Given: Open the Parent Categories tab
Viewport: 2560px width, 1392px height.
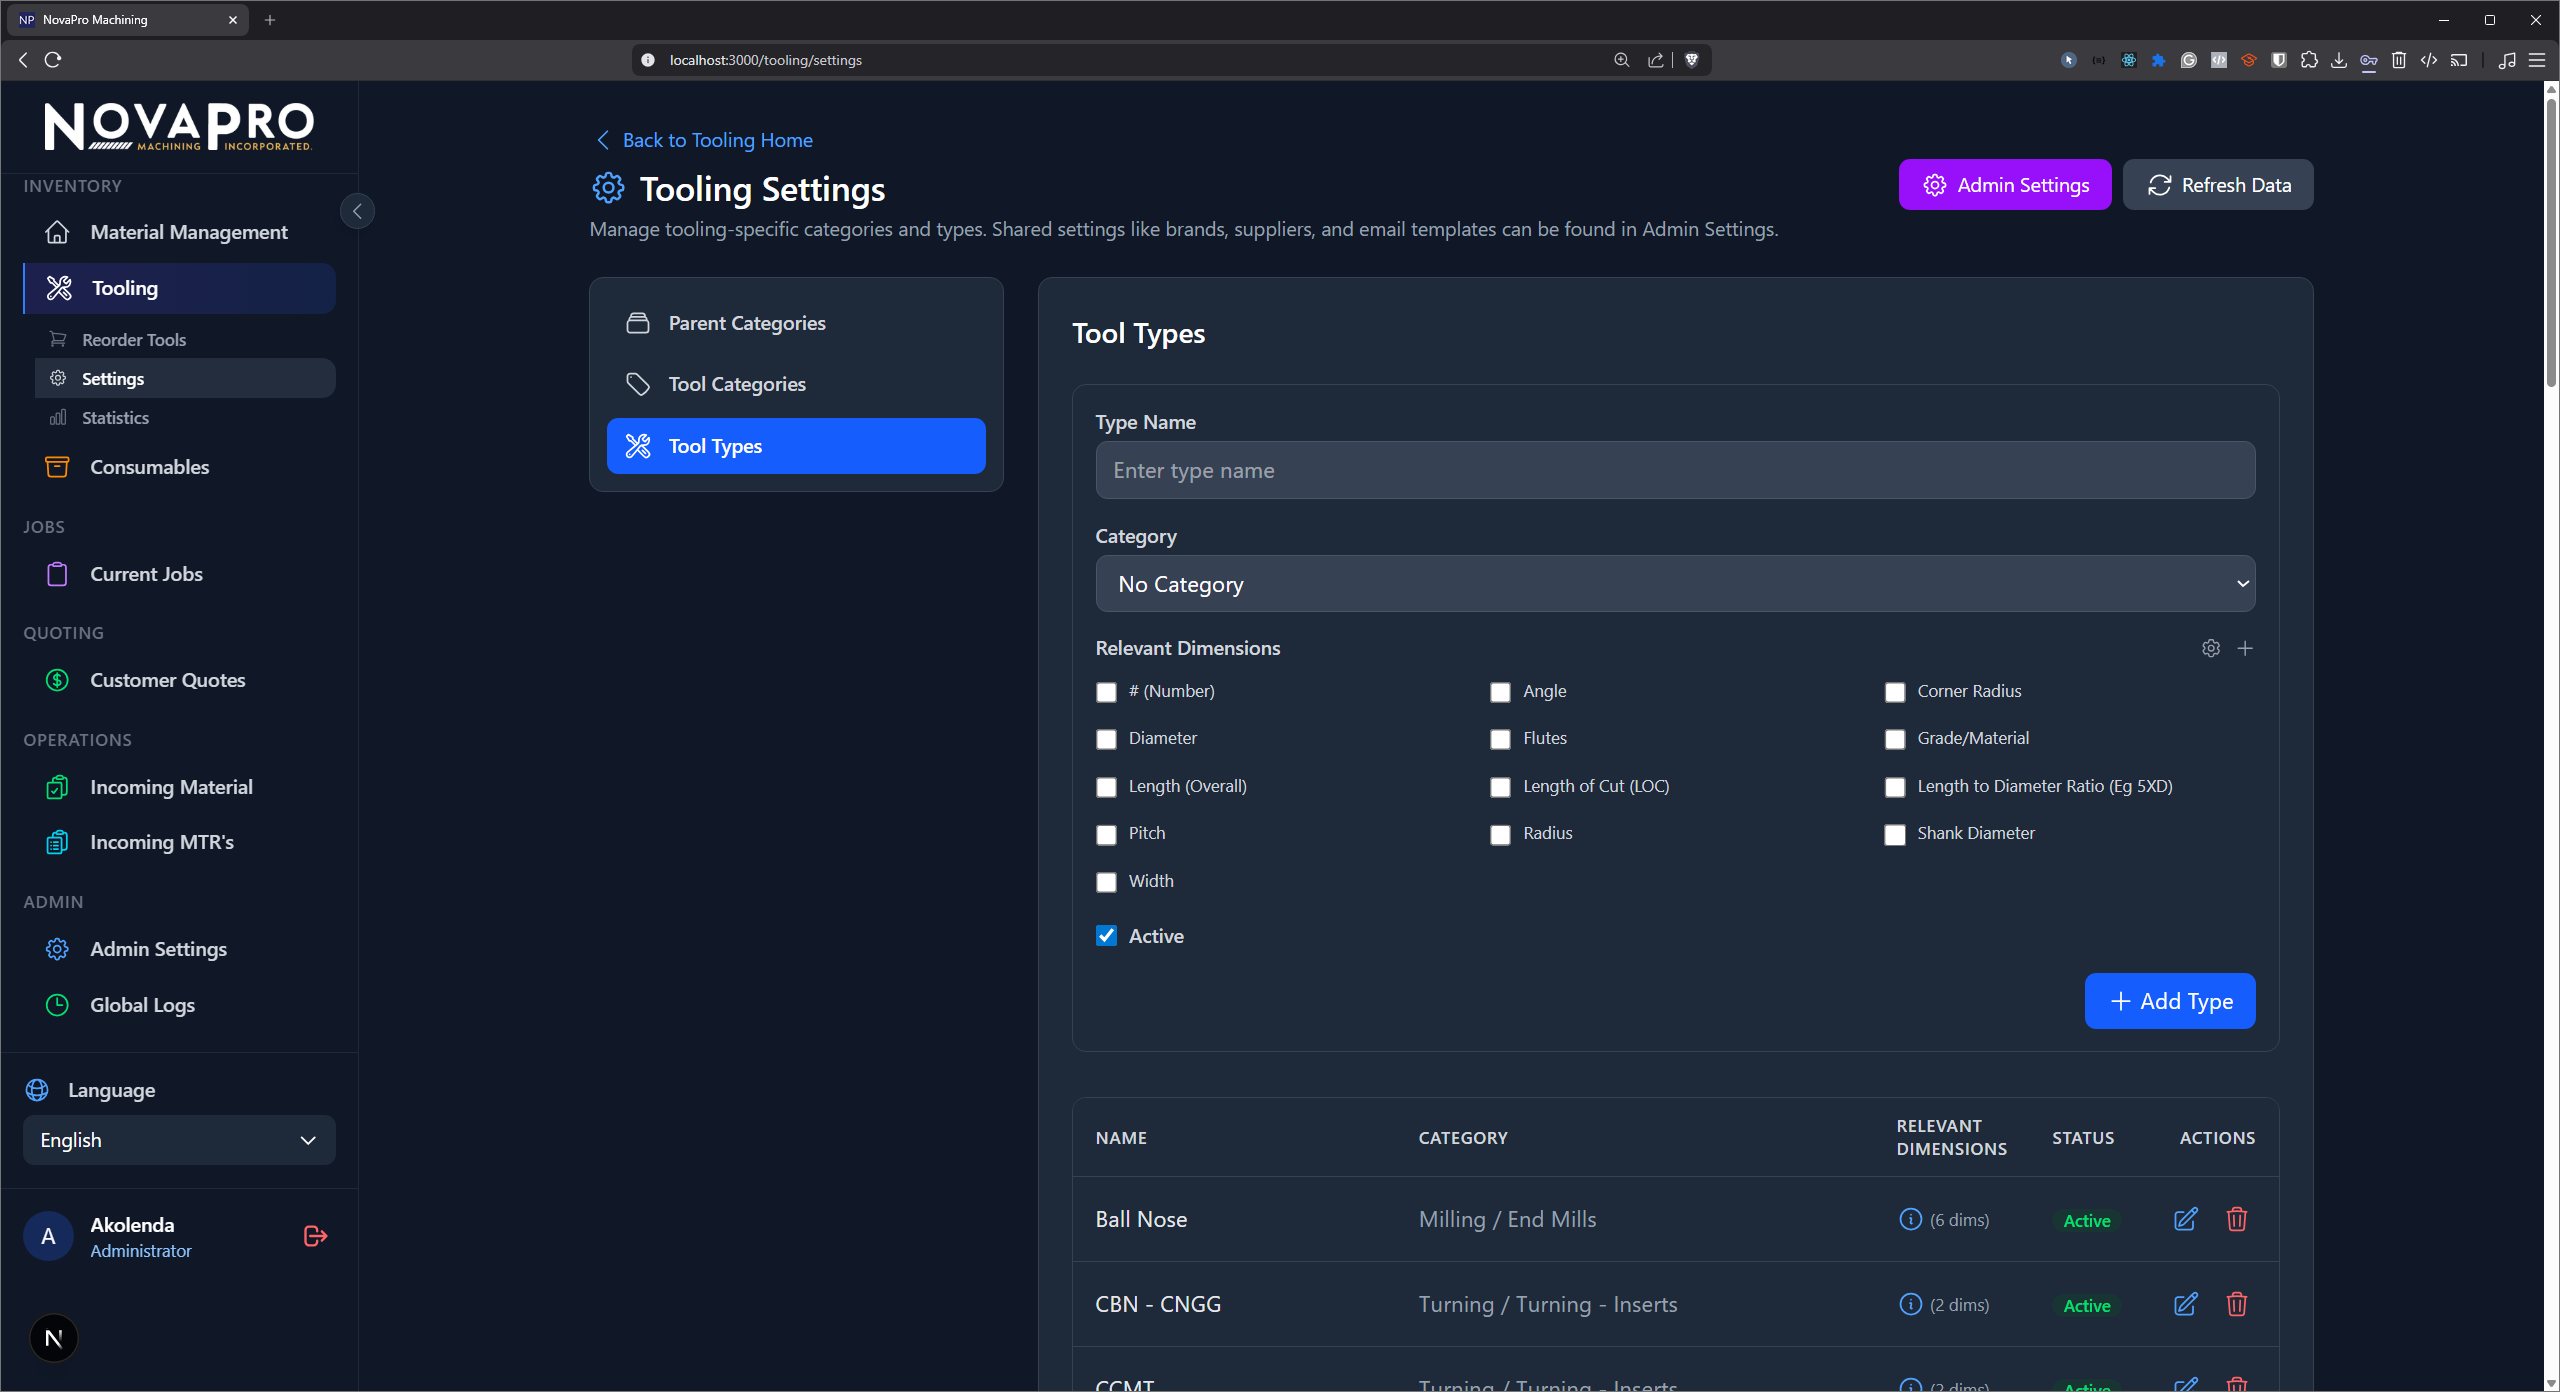Looking at the screenshot, I should [x=747, y=322].
